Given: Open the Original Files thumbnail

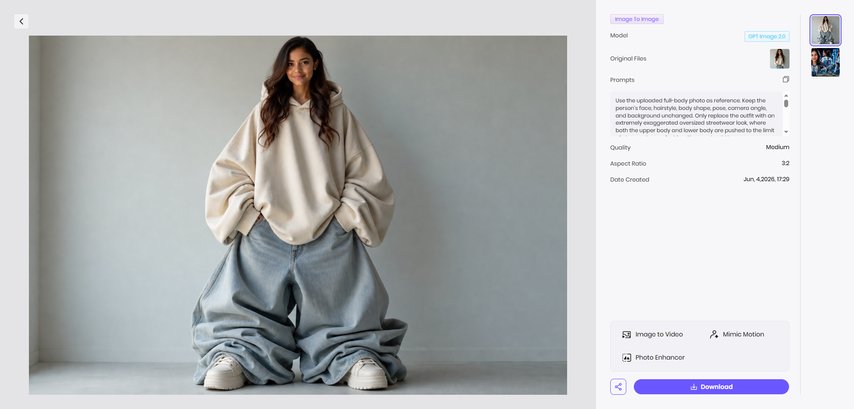Looking at the screenshot, I should click(x=779, y=59).
